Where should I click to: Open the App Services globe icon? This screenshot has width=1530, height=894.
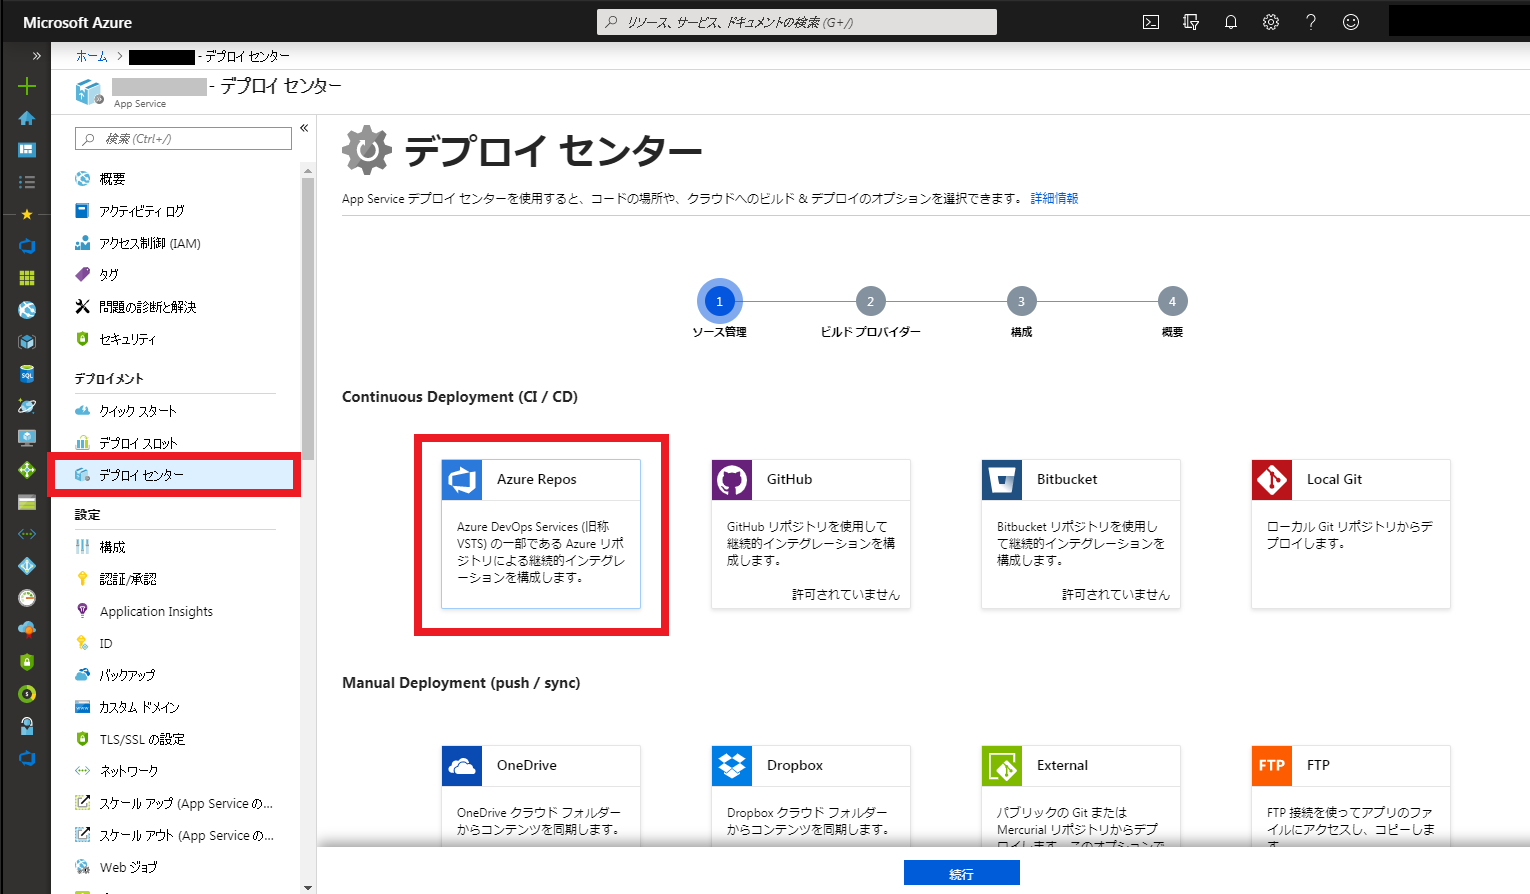point(27,310)
